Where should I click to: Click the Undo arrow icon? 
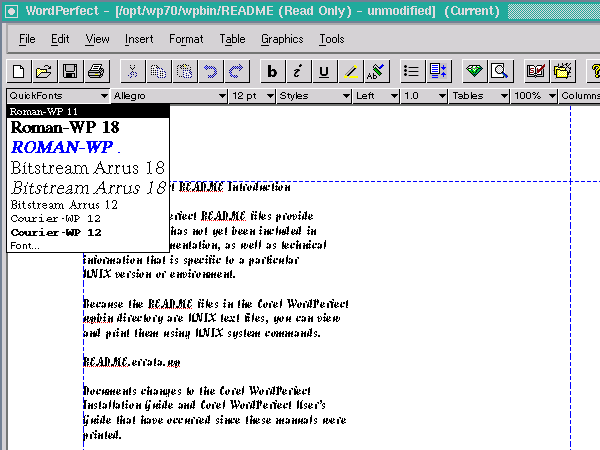tap(211, 71)
